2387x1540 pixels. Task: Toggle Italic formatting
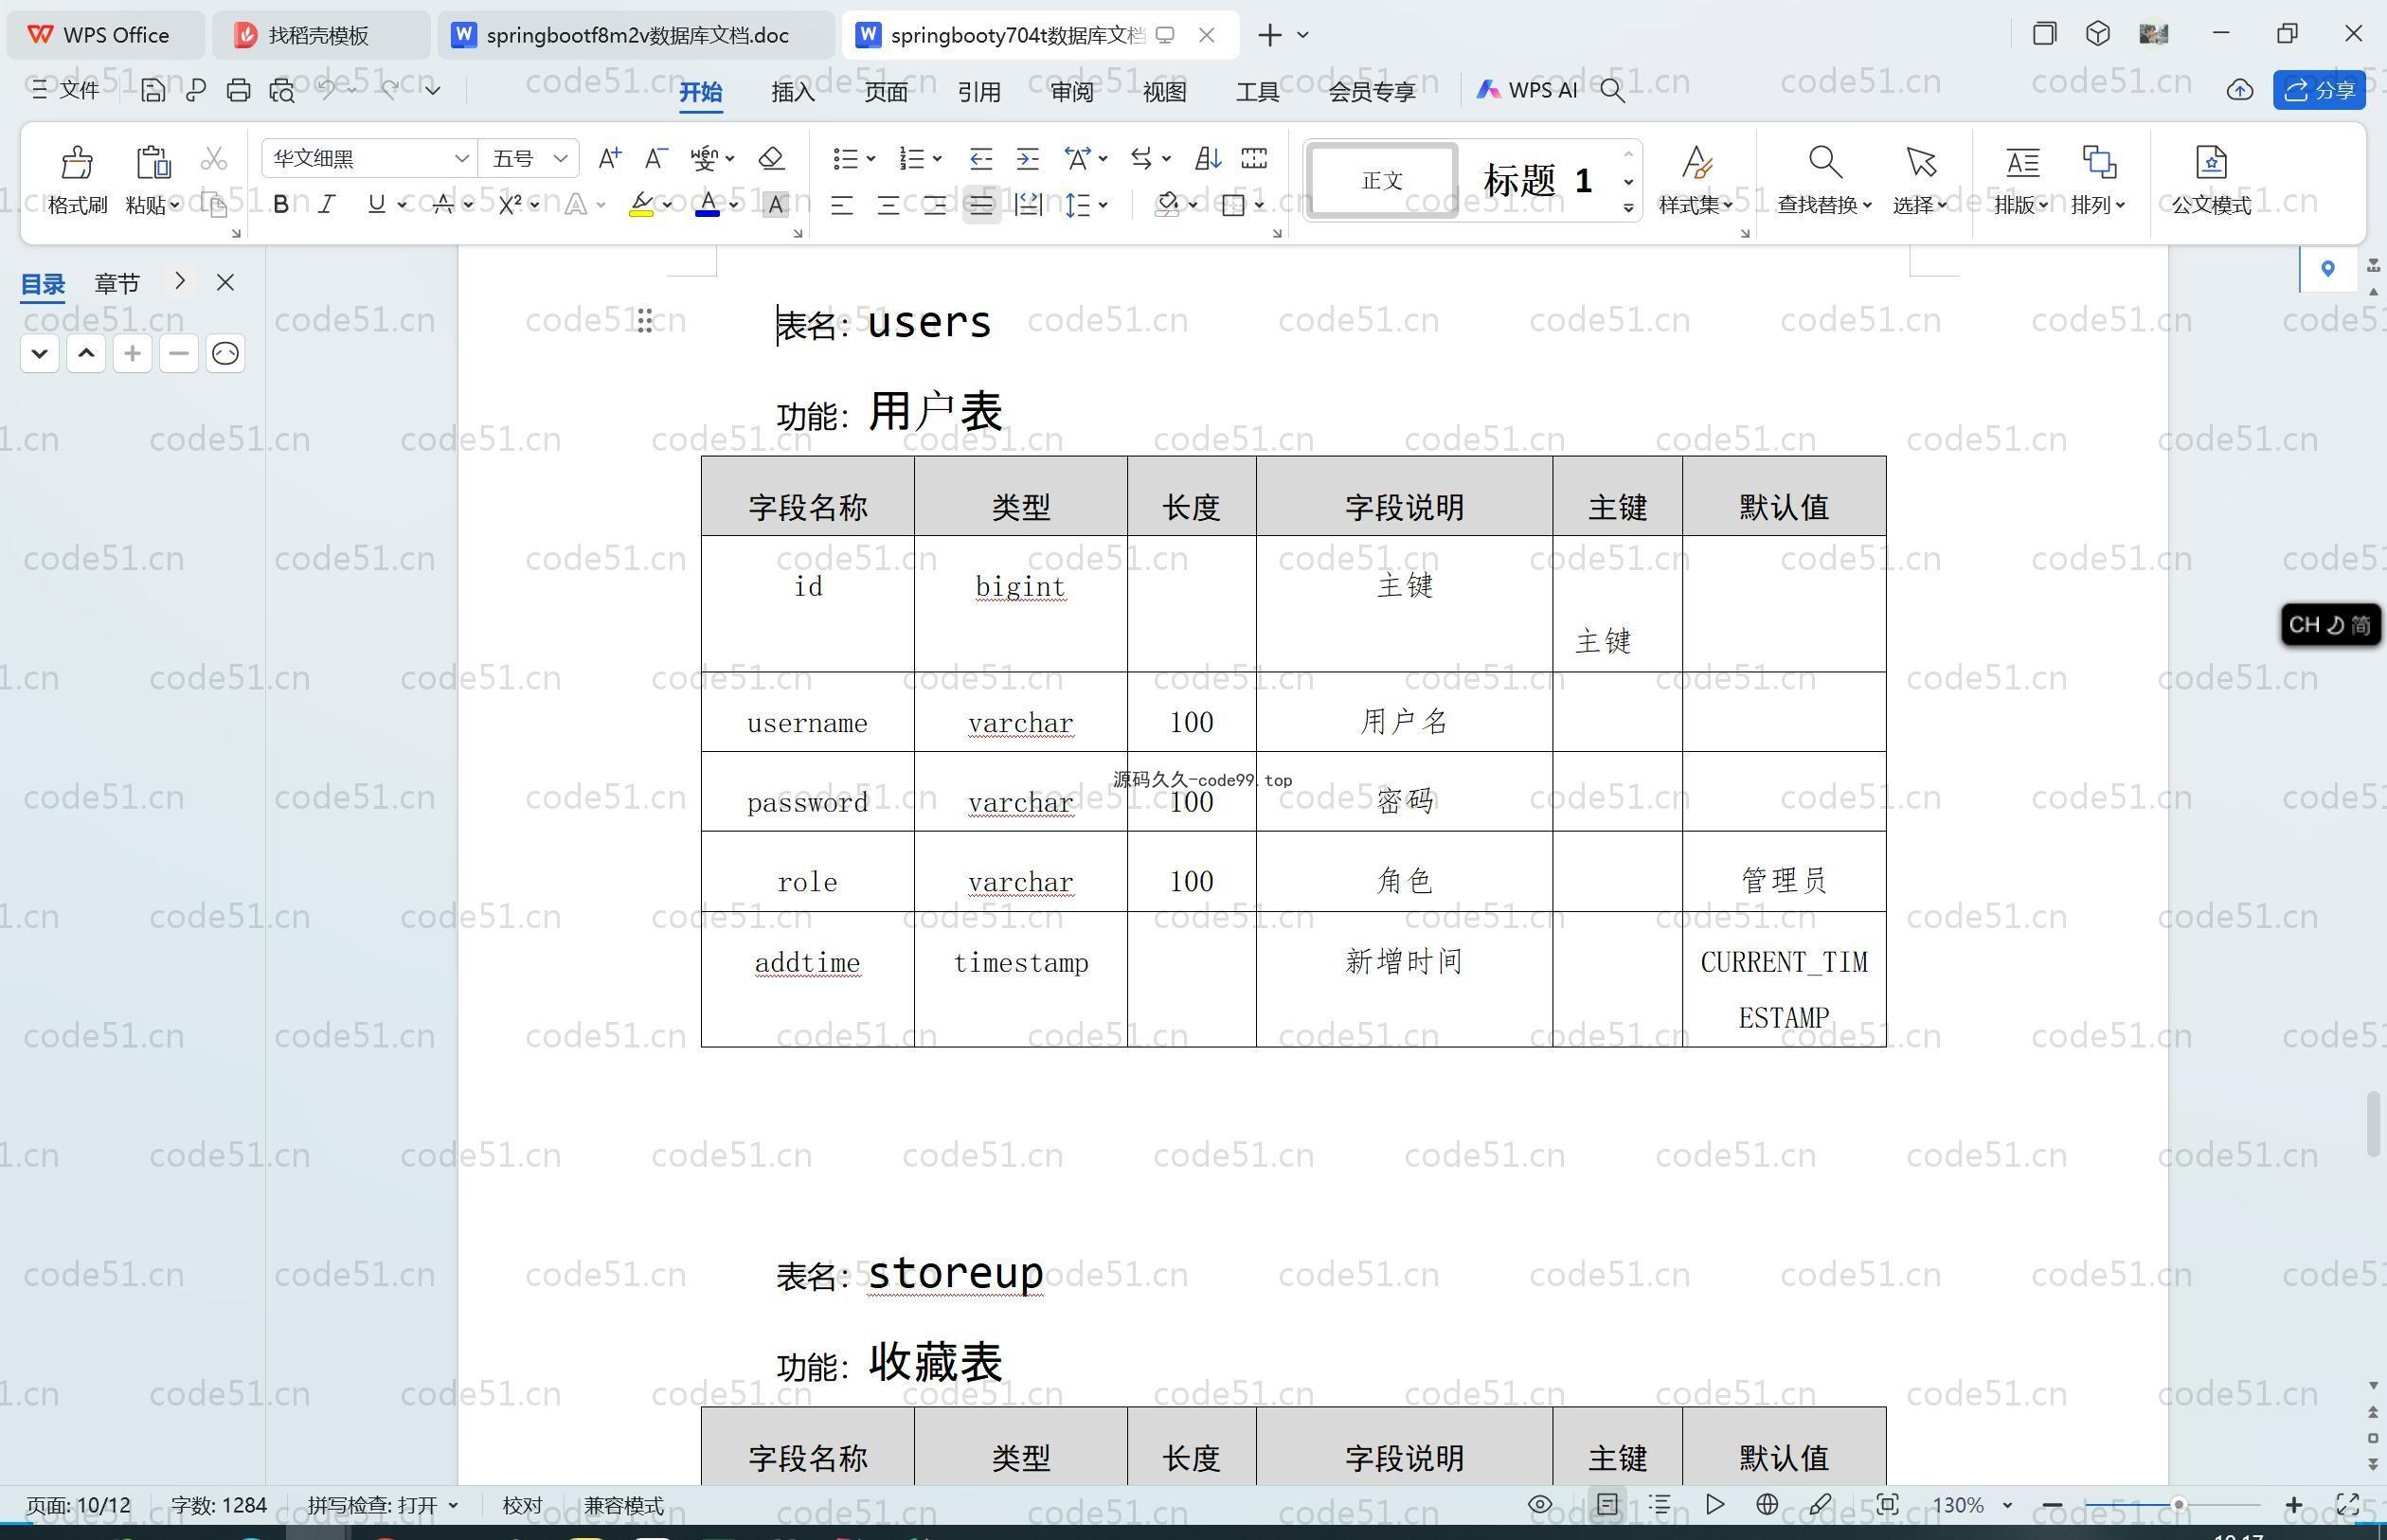326,205
